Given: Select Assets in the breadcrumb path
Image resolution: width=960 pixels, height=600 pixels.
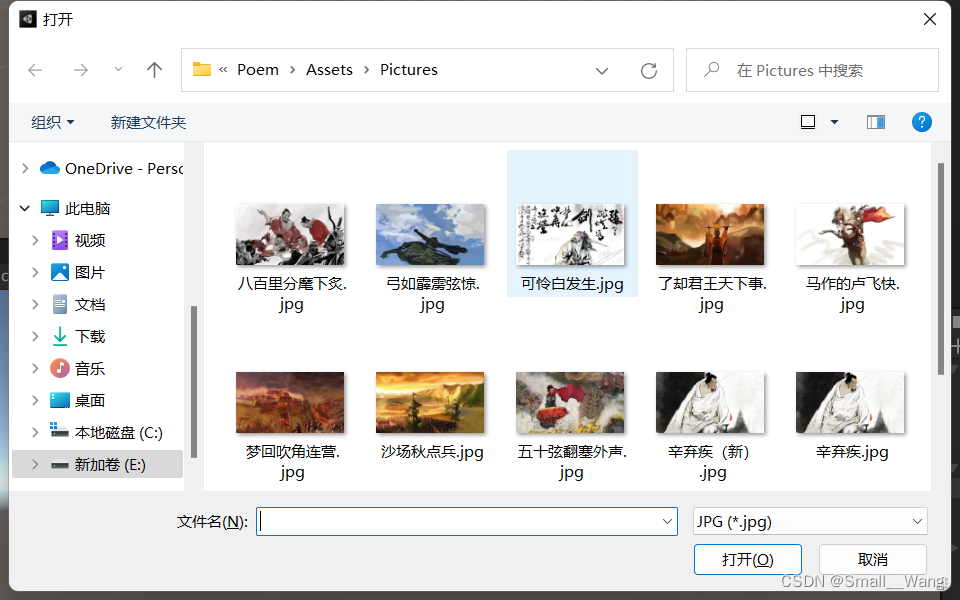Looking at the screenshot, I should point(329,70).
